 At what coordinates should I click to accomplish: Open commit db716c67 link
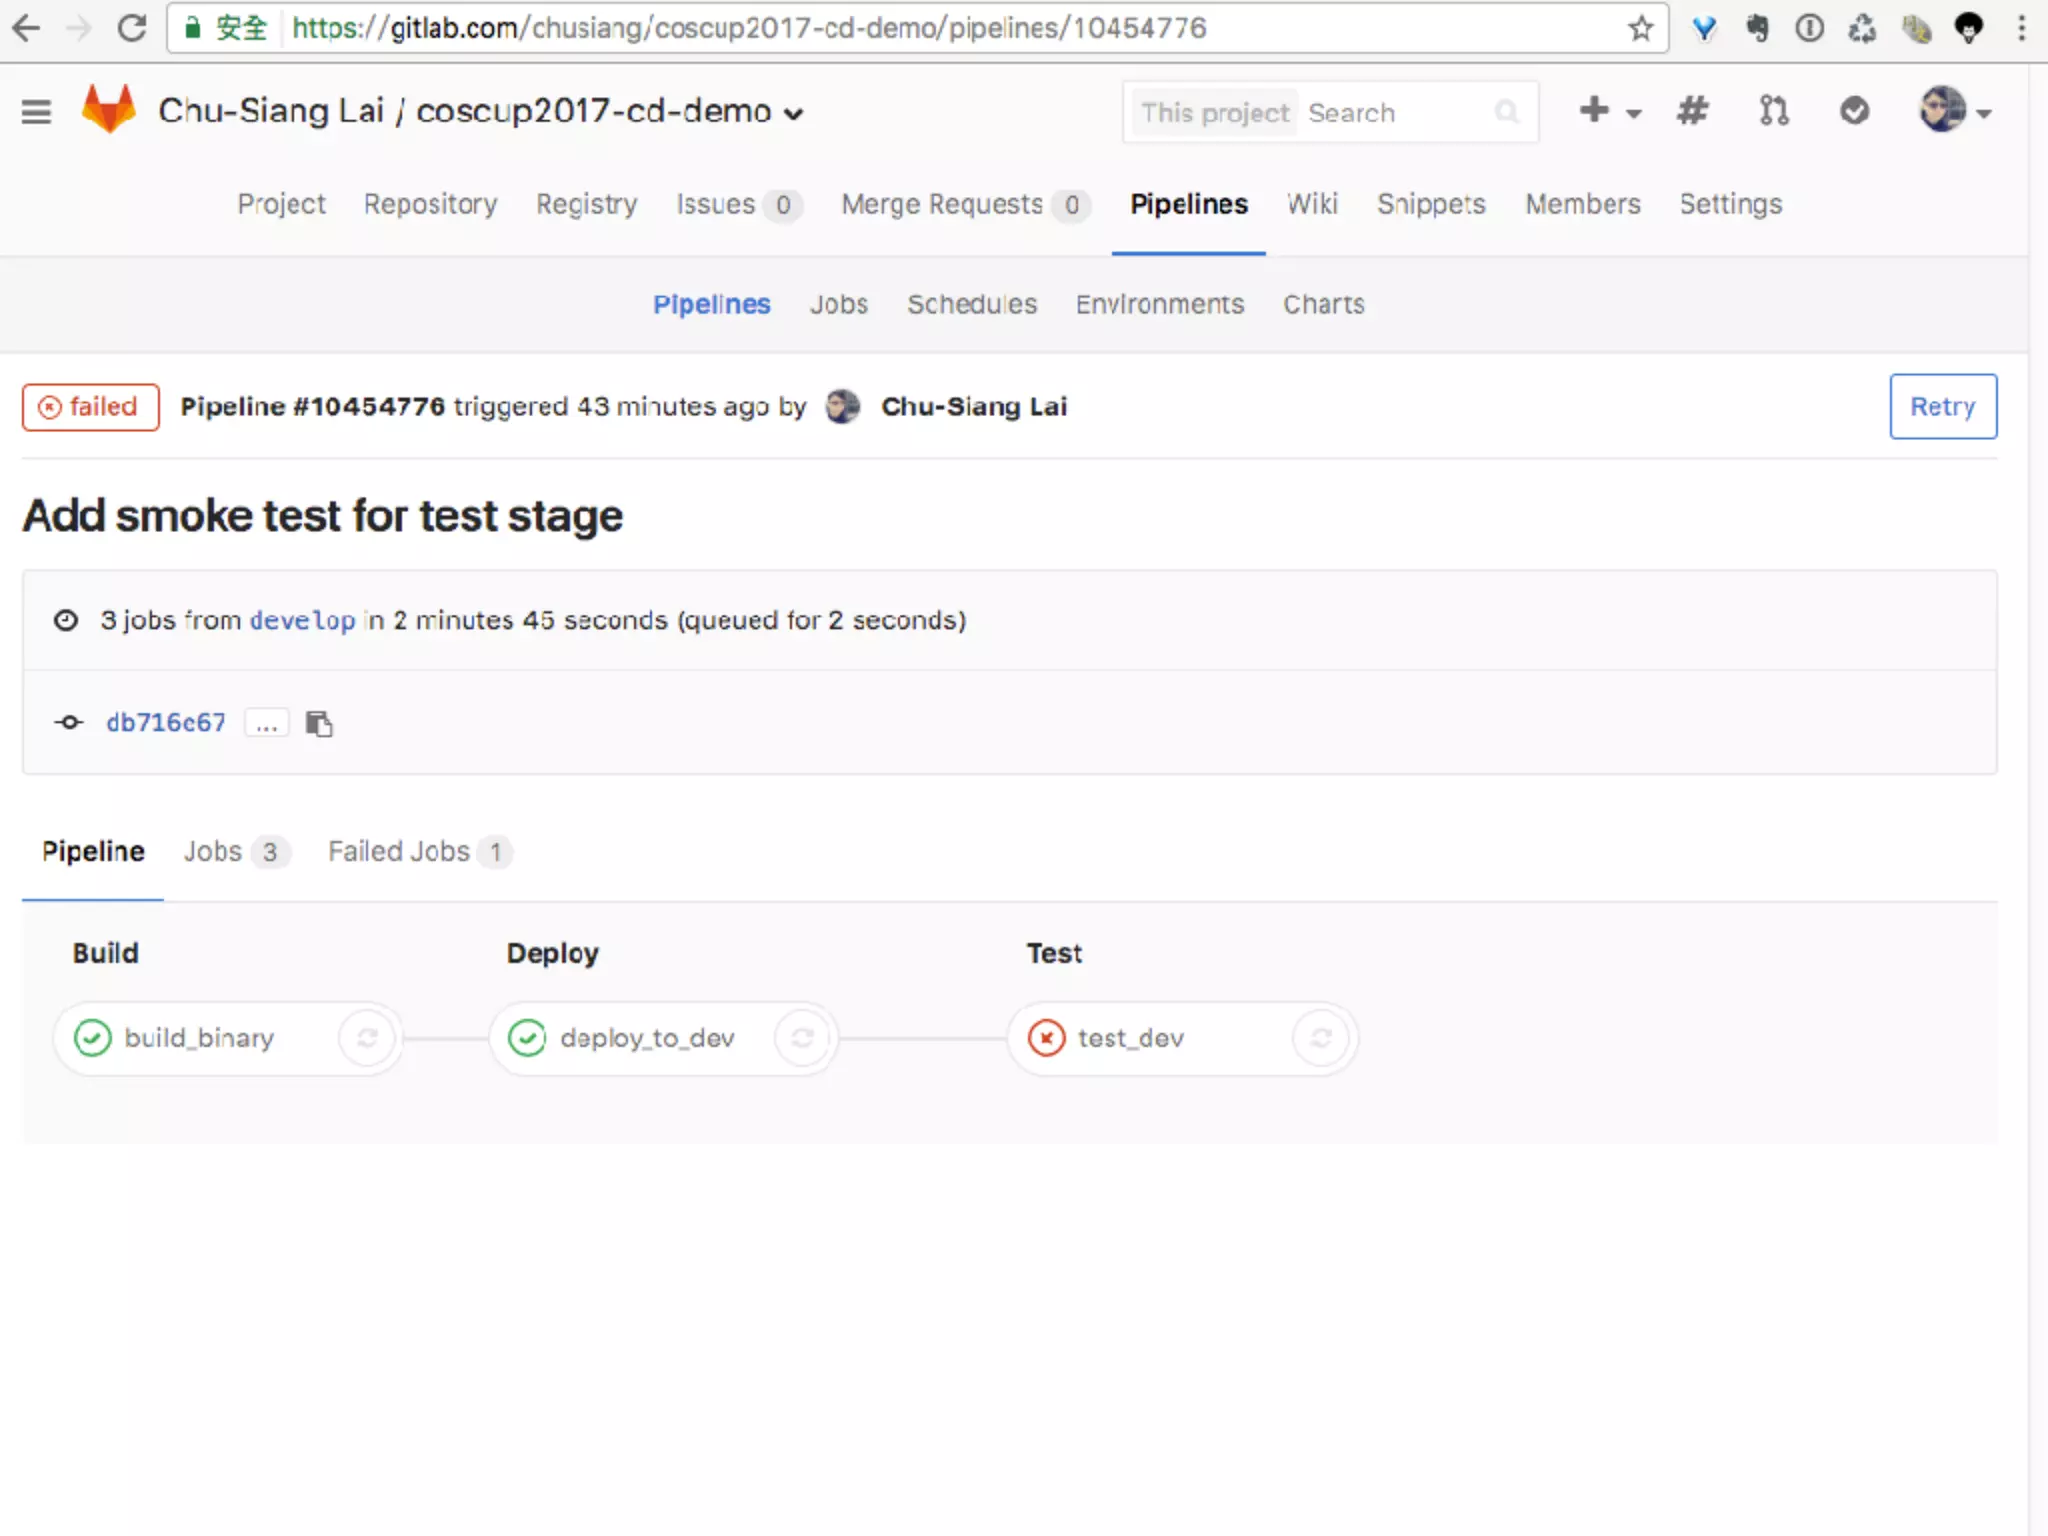(x=166, y=722)
